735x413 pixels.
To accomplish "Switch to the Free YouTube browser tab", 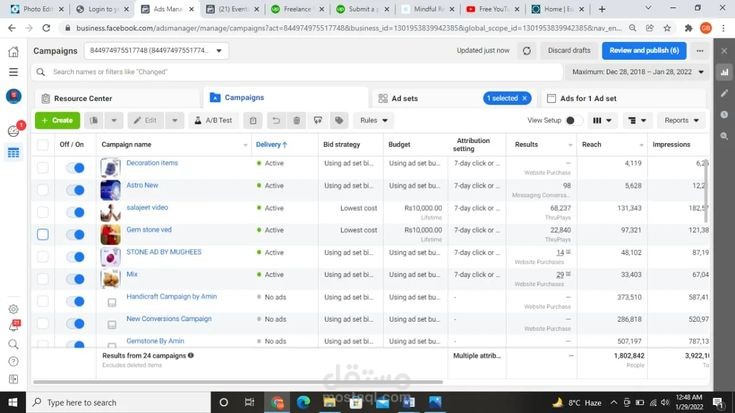I will (493, 9).
